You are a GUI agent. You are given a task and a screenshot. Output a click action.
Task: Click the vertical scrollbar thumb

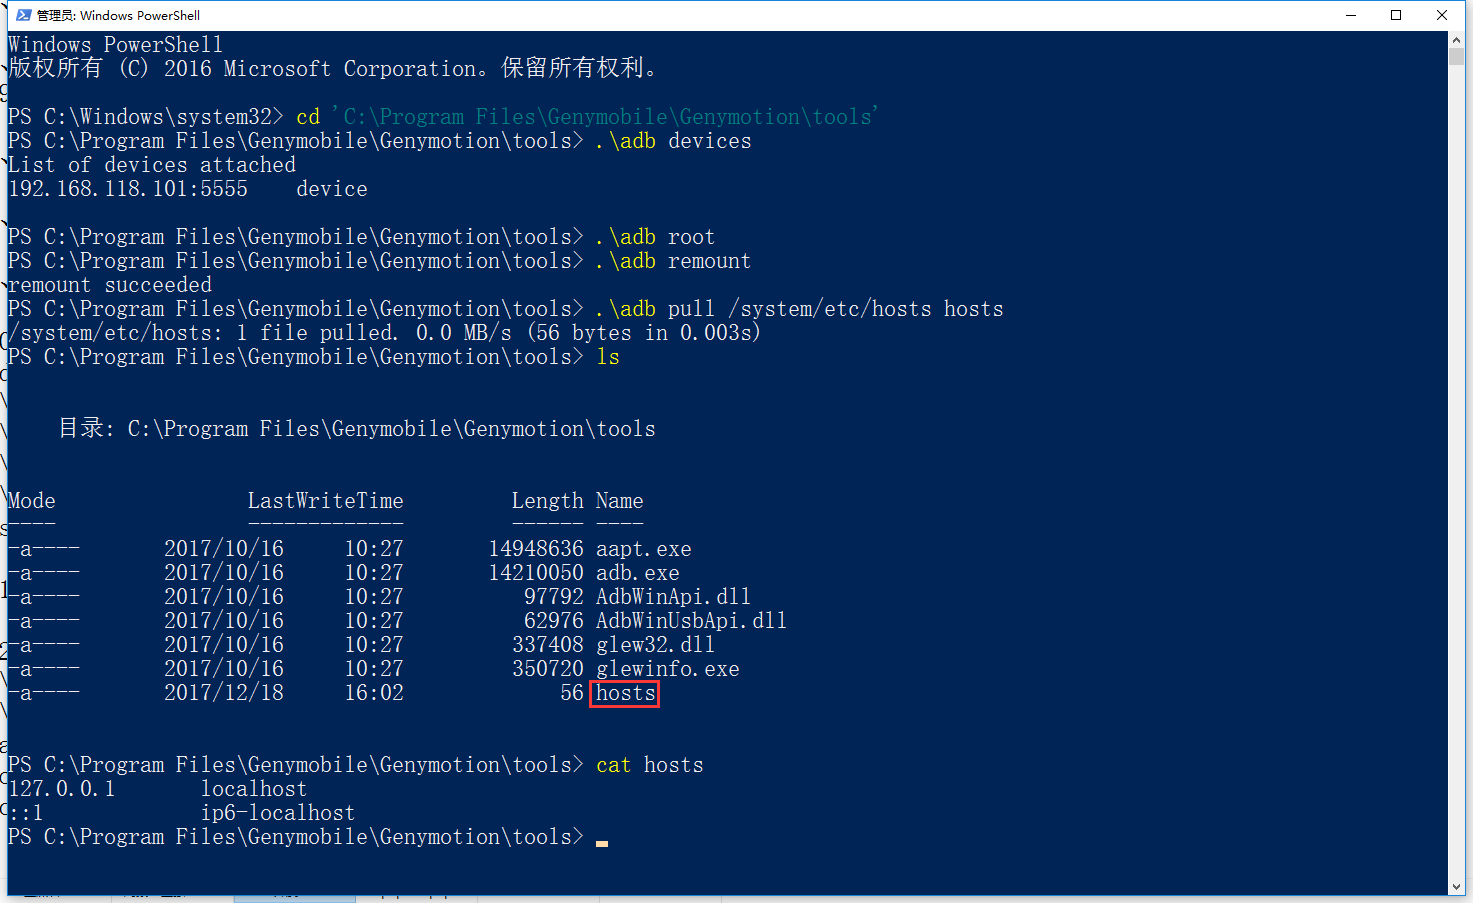(x=1457, y=56)
